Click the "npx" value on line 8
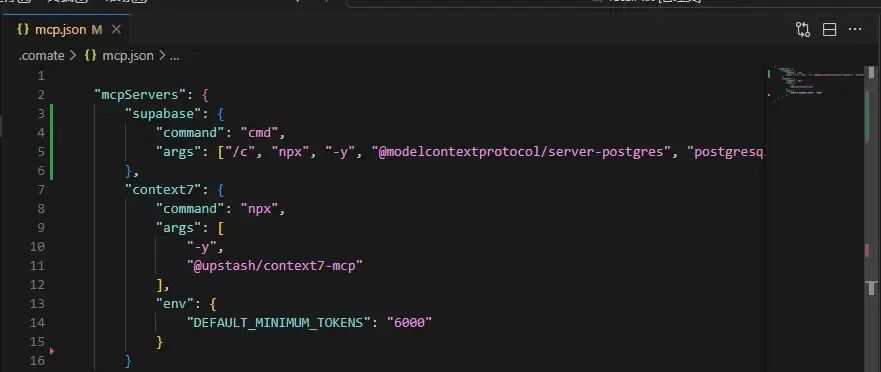This screenshot has width=881, height=372. (260, 208)
